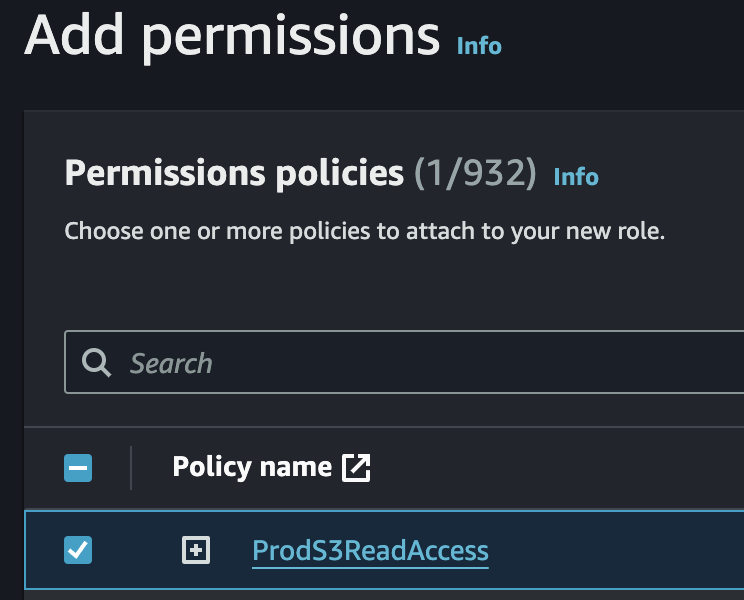
Task: Click the Permissions policies section title
Action: coord(234,174)
